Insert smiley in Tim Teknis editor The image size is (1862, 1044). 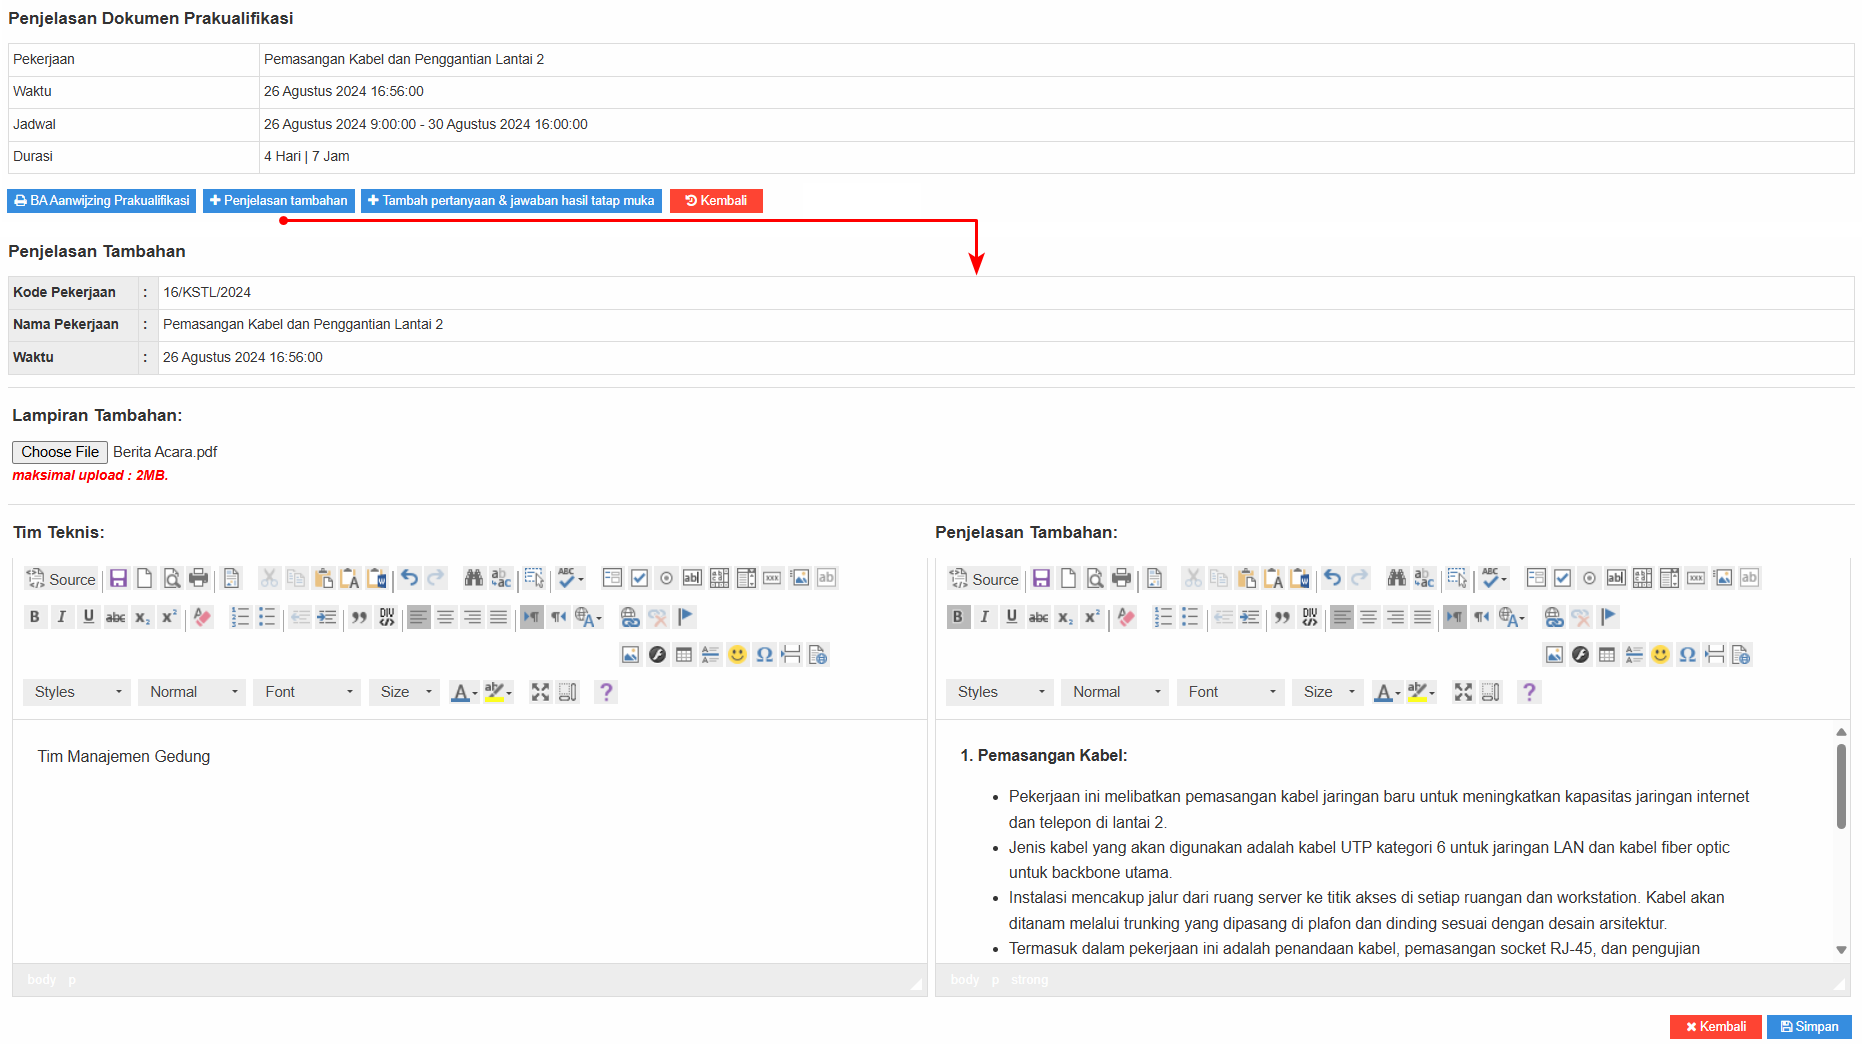(737, 655)
